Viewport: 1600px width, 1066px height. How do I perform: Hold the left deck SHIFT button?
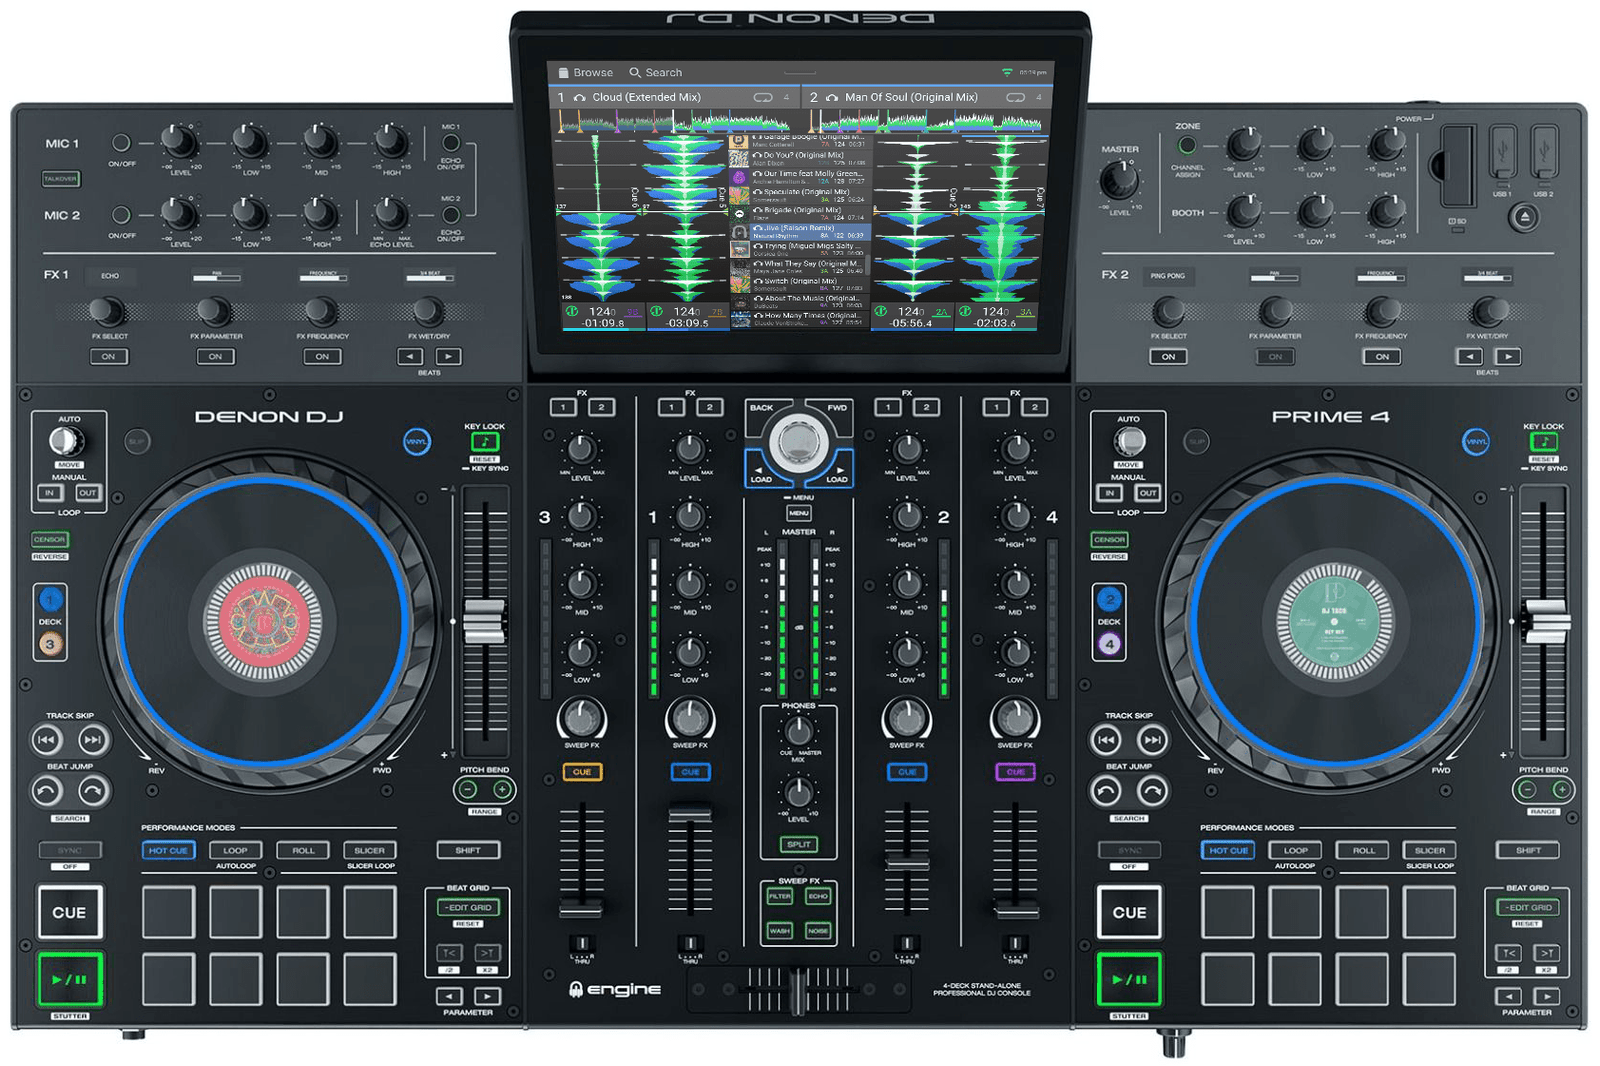click(468, 850)
